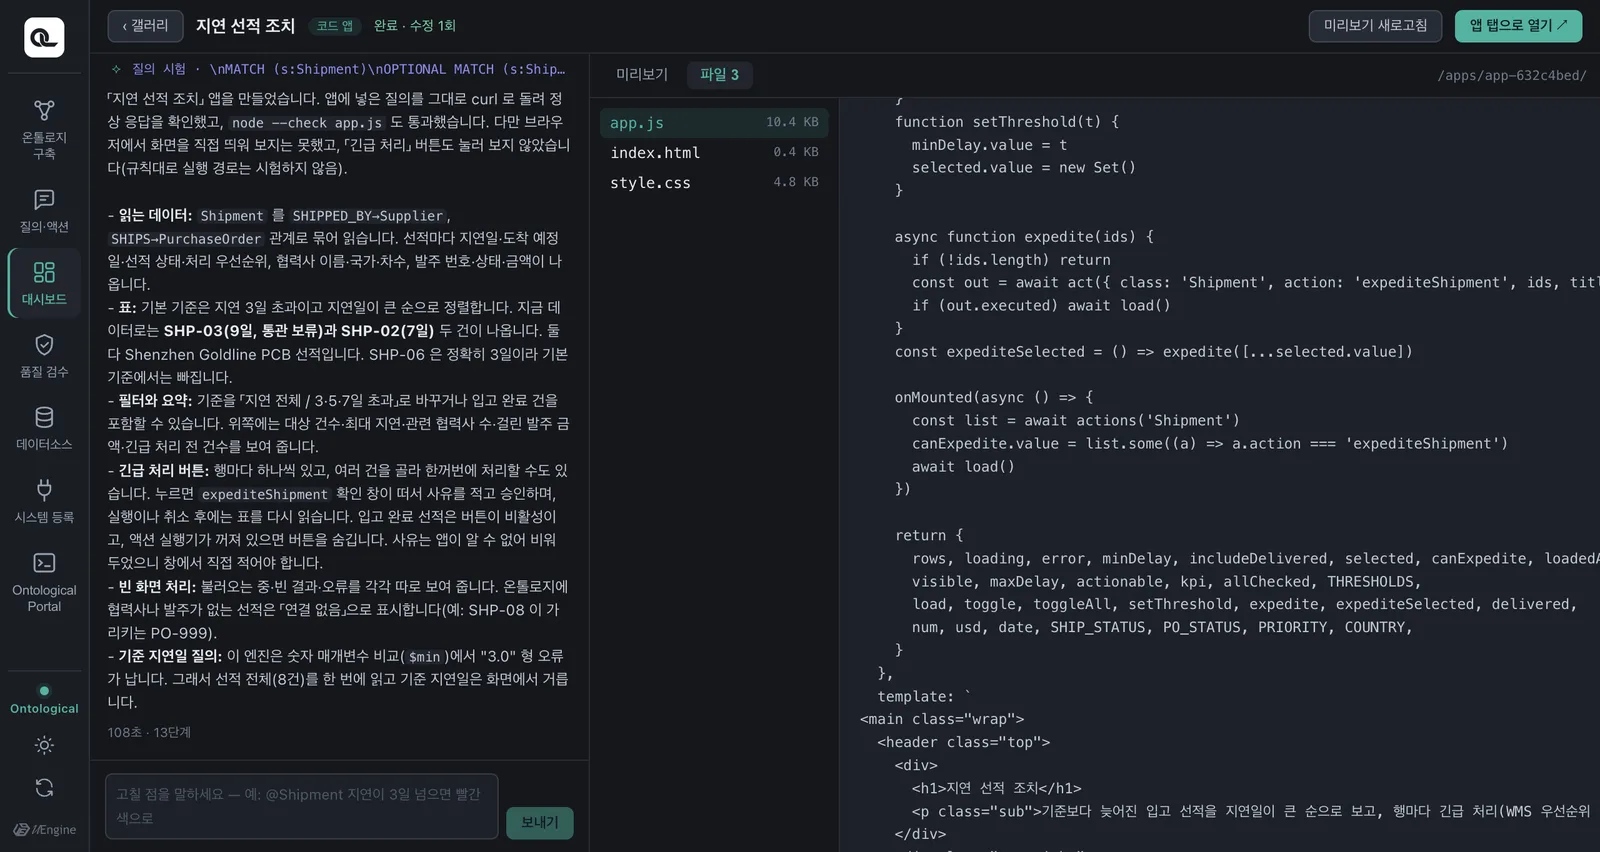Click the 질의 시험 query header line

338,69
